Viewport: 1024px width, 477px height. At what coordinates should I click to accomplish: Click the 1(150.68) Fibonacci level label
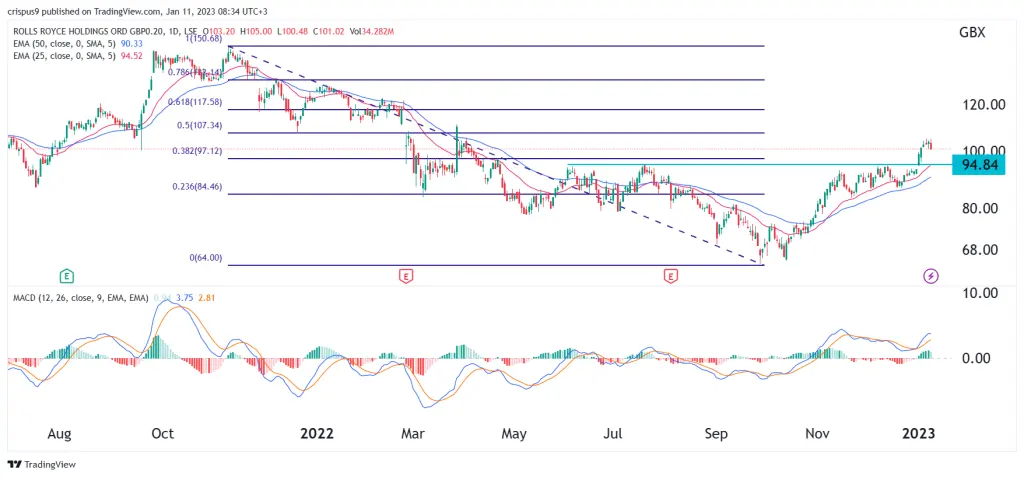tap(206, 41)
